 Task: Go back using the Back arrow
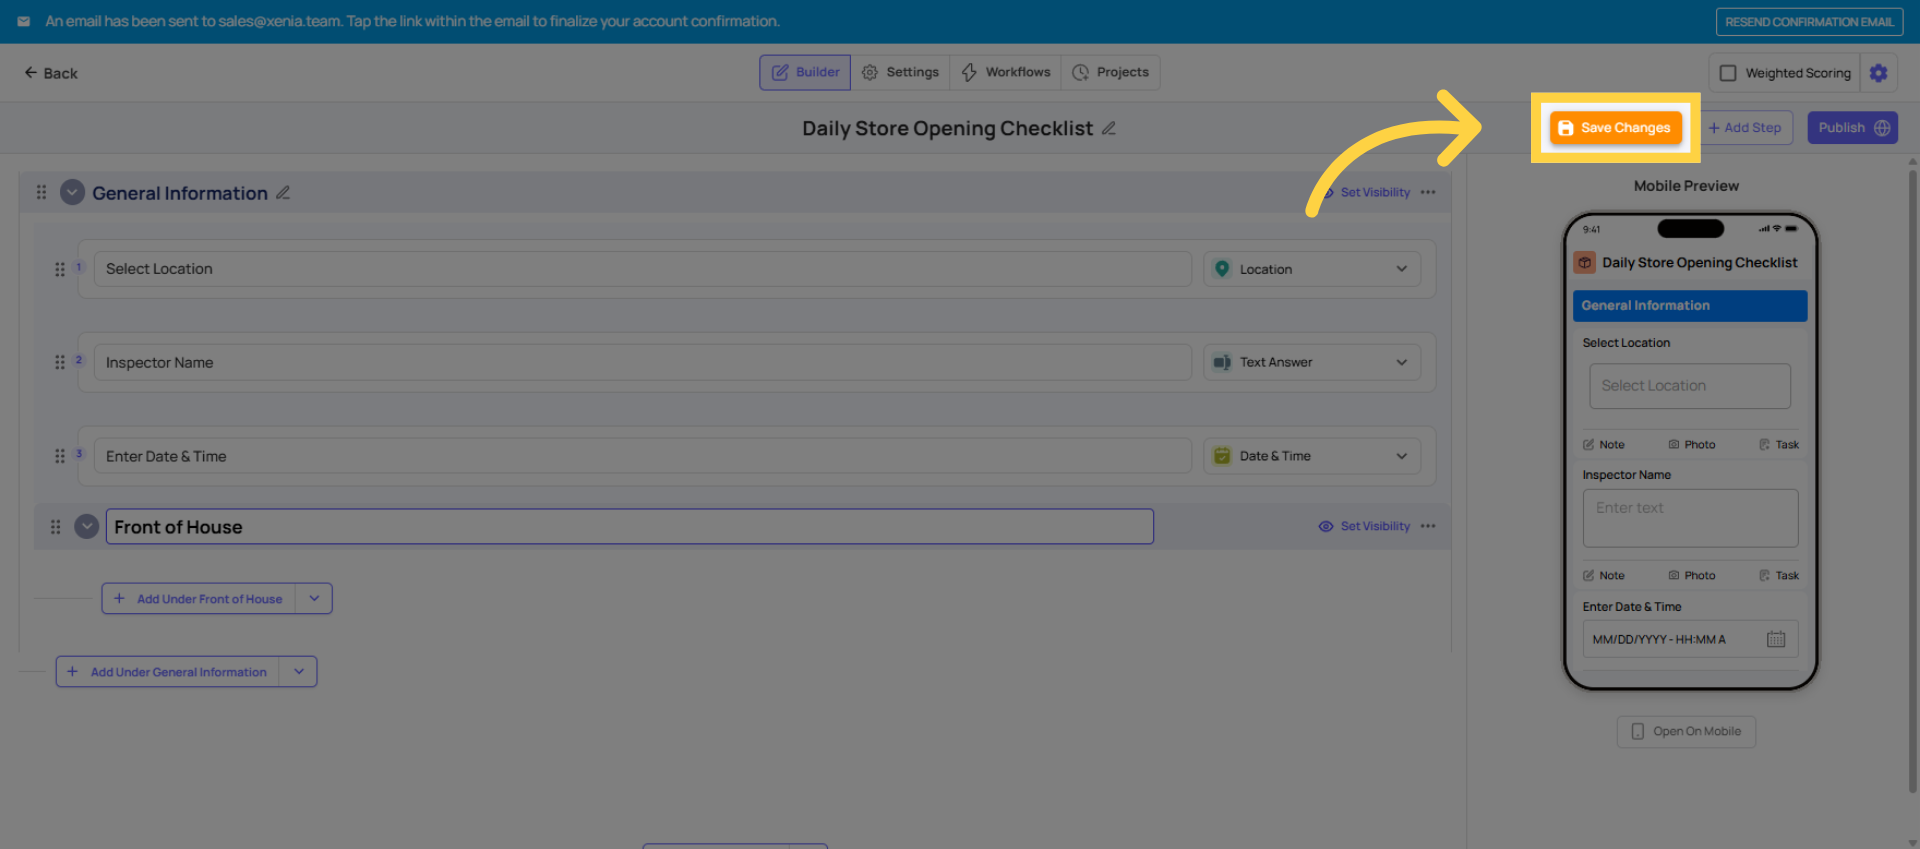coord(51,73)
